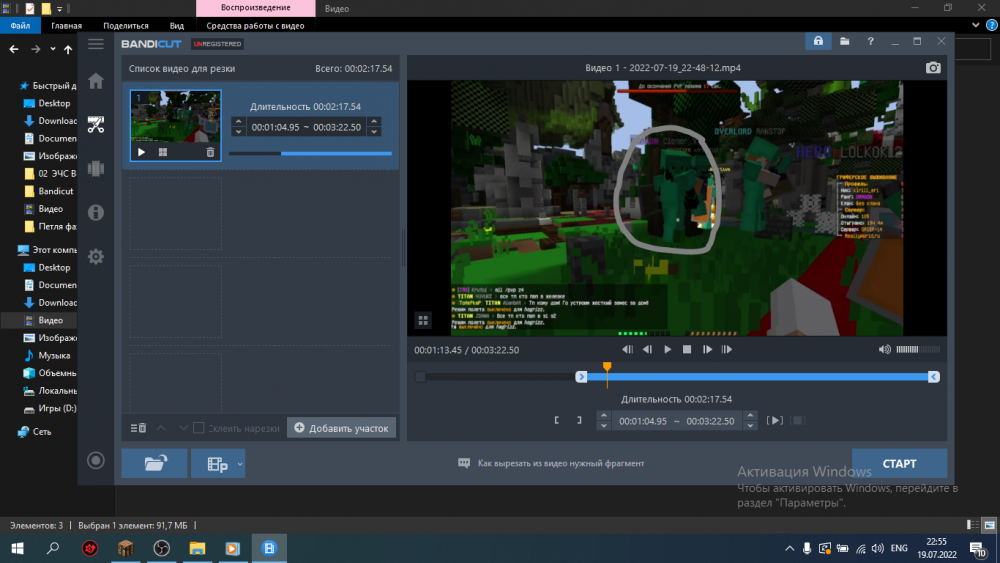
Task: Open OBS Studio from taskbar
Action: pos(161,548)
